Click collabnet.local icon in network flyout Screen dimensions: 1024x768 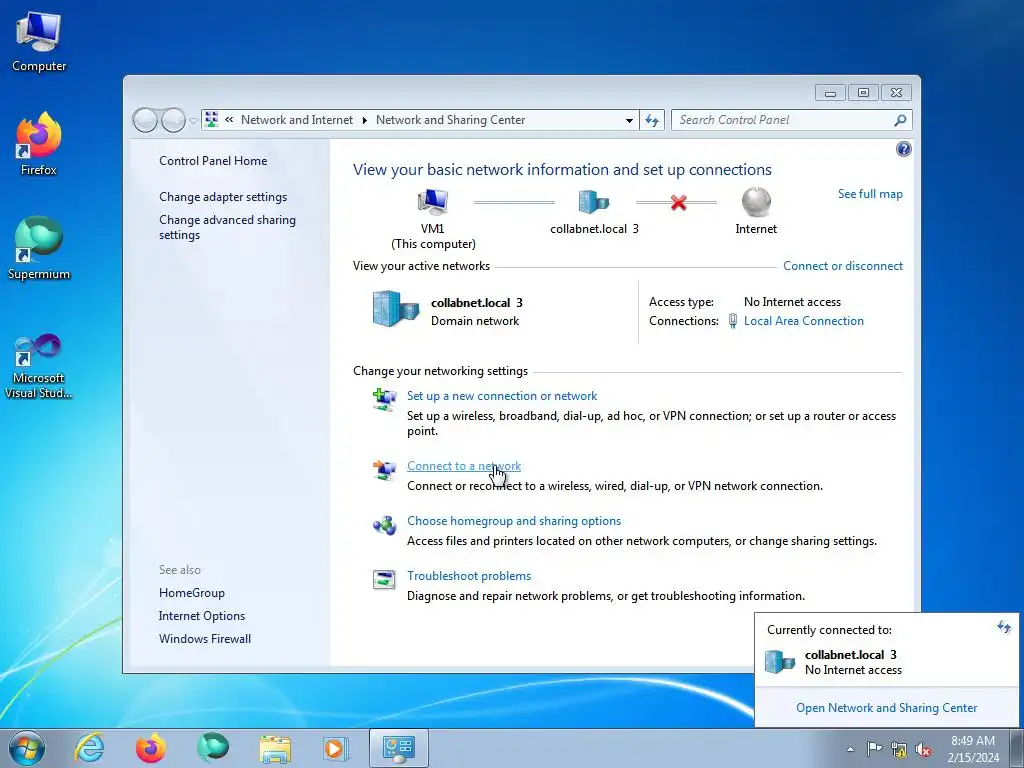pos(780,662)
